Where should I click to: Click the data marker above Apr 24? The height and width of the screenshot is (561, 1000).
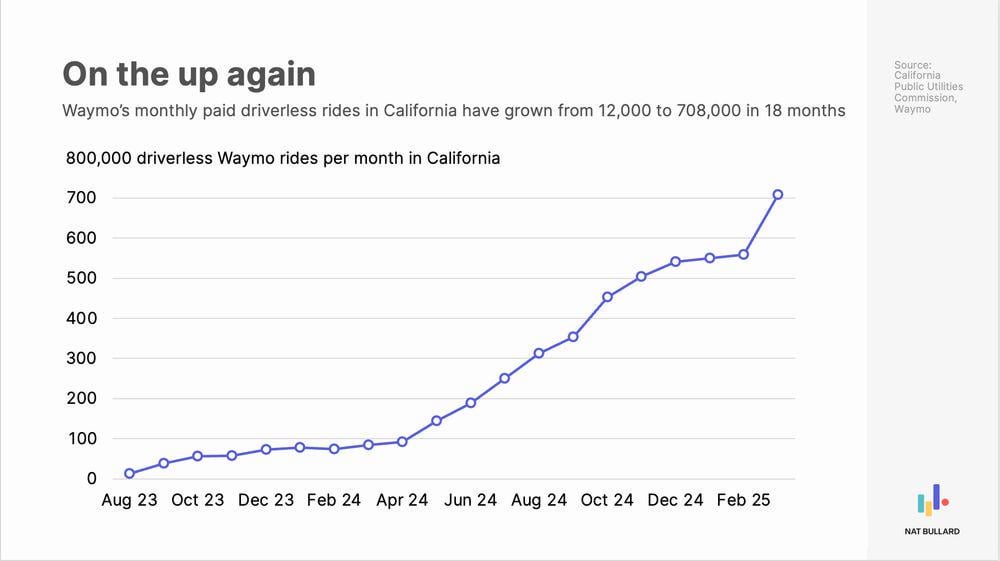click(x=402, y=442)
